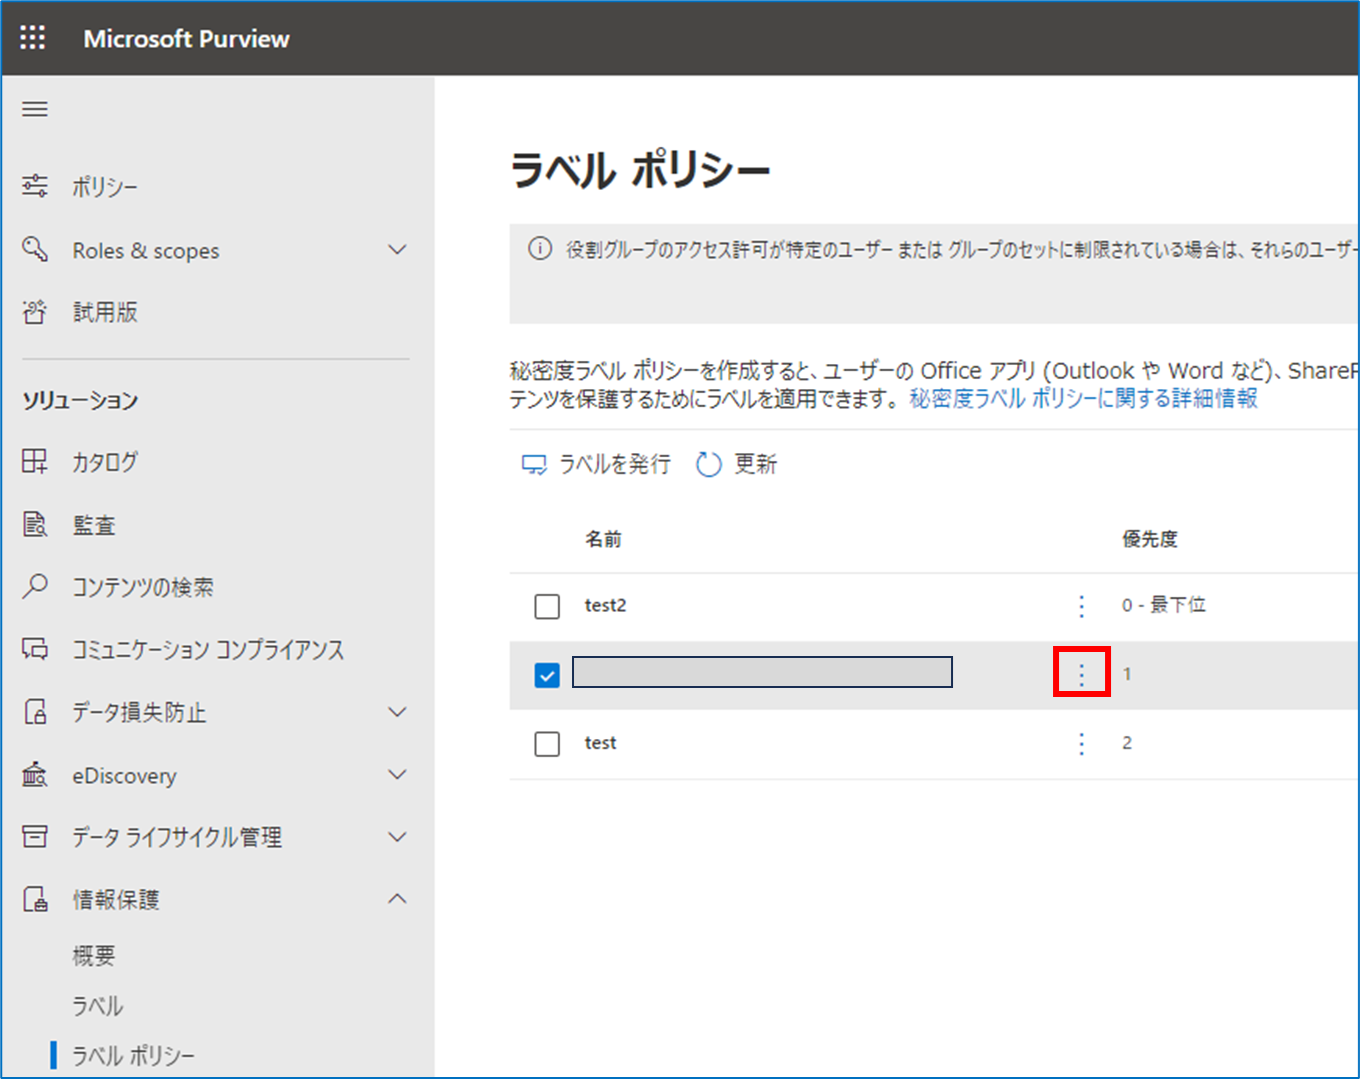Image resolution: width=1360 pixels, height=1079 pixels.
Task: Open コミュニケーション コンプライアンス in the sidebar
Action: (x=208, y=650)
